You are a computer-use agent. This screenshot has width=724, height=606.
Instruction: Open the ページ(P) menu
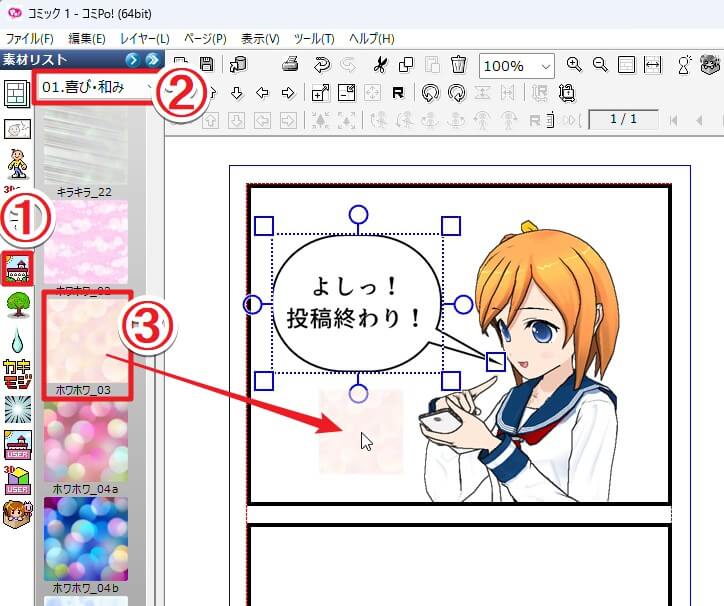click(205, 38)
